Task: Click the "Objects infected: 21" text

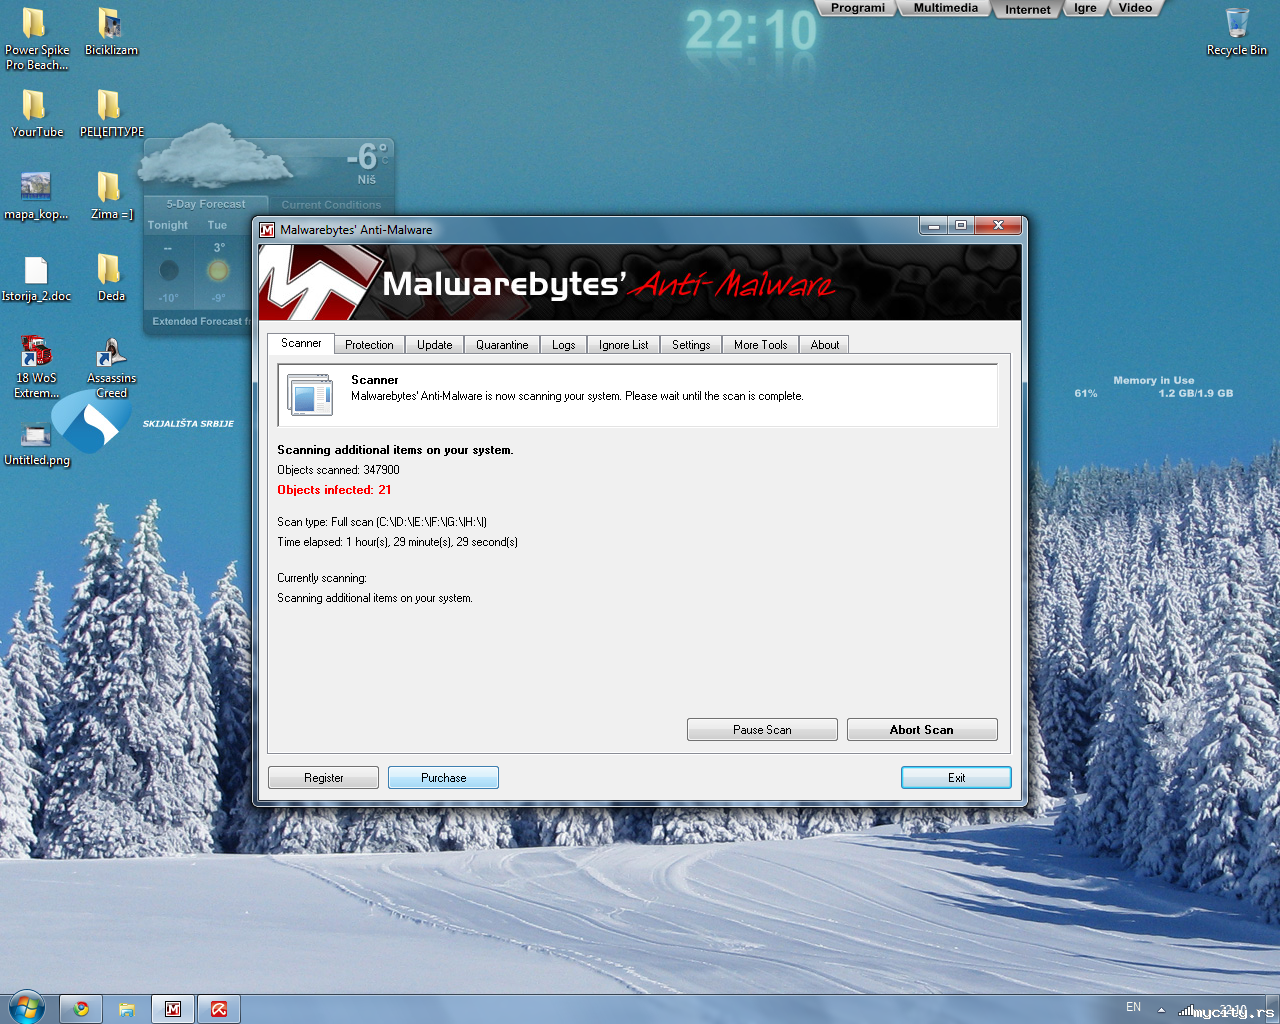Action: pos(334,490)
